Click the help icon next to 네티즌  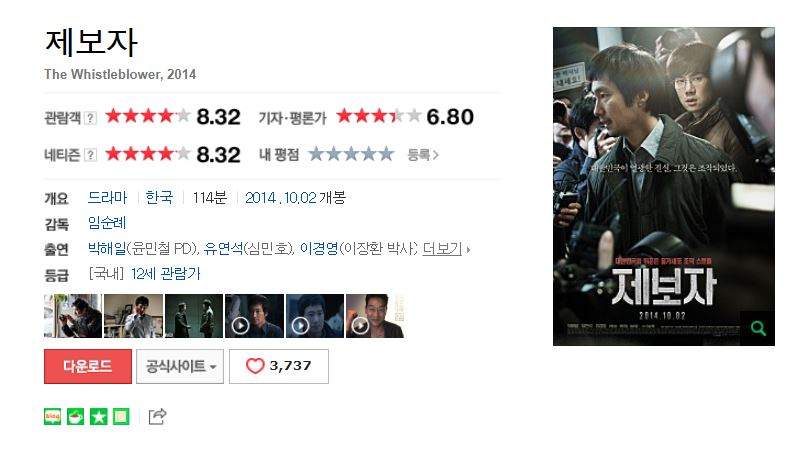tap(90, 155)
